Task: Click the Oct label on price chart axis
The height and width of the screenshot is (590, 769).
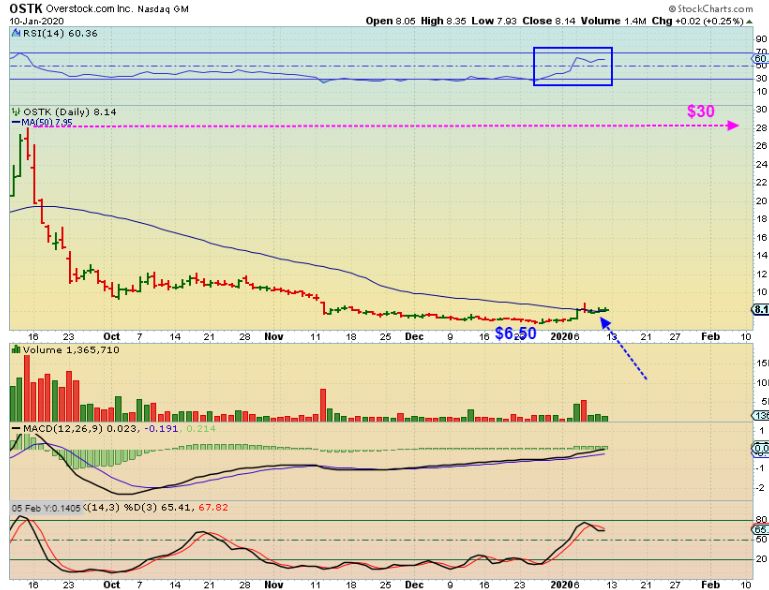Action: click(111, 336)
